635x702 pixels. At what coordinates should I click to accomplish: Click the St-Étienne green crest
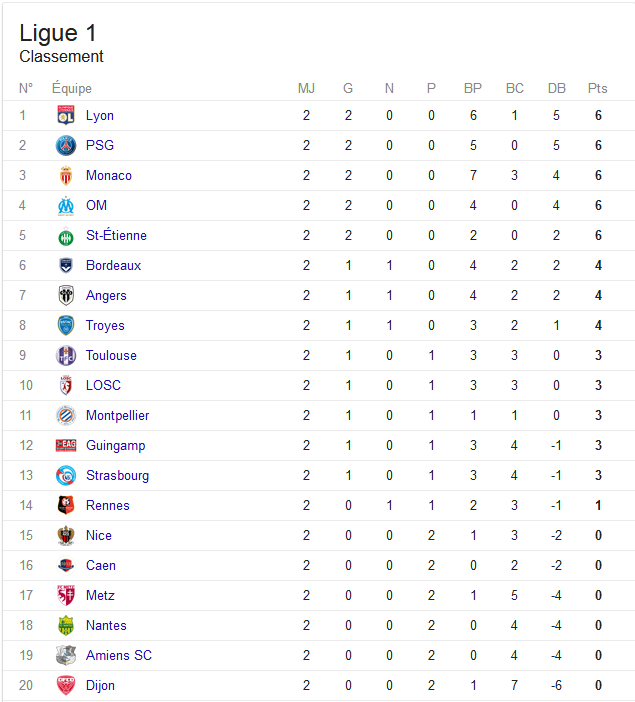[66, 236]
